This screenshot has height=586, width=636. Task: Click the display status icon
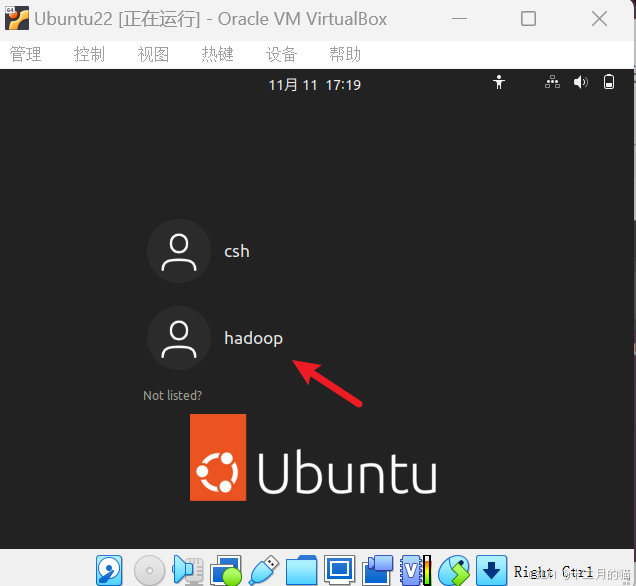click(x=339, y=570)
